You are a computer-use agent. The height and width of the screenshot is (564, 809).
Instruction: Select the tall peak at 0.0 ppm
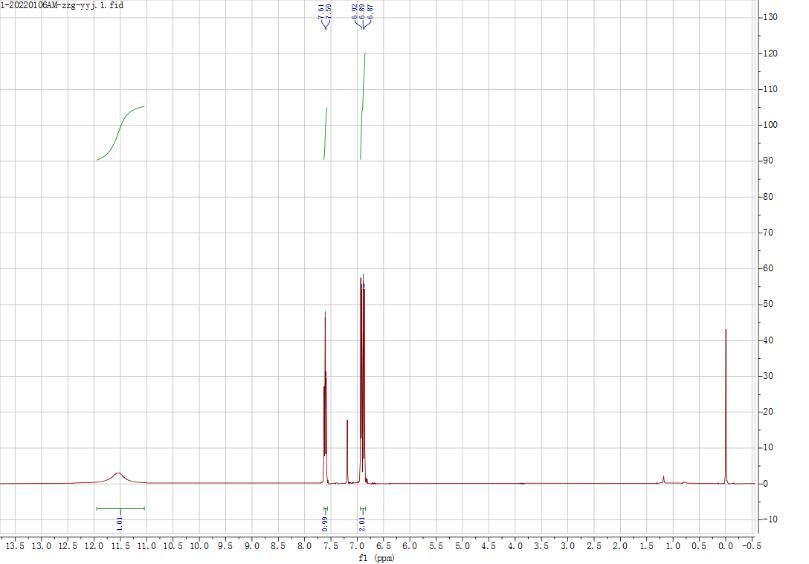click(725, 400)
